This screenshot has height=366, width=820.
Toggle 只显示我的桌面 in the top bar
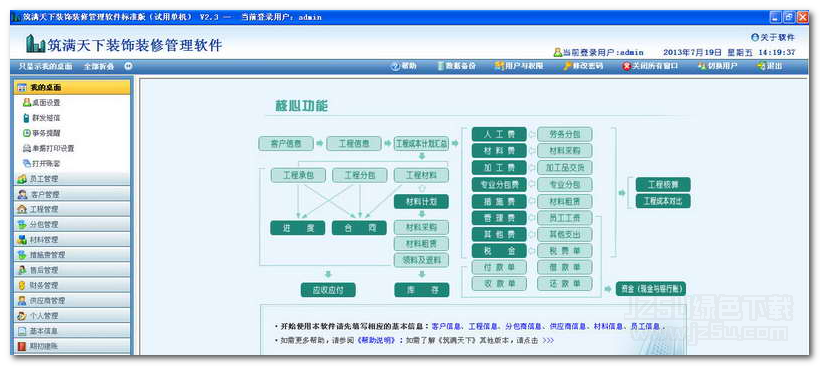[46, 66]
